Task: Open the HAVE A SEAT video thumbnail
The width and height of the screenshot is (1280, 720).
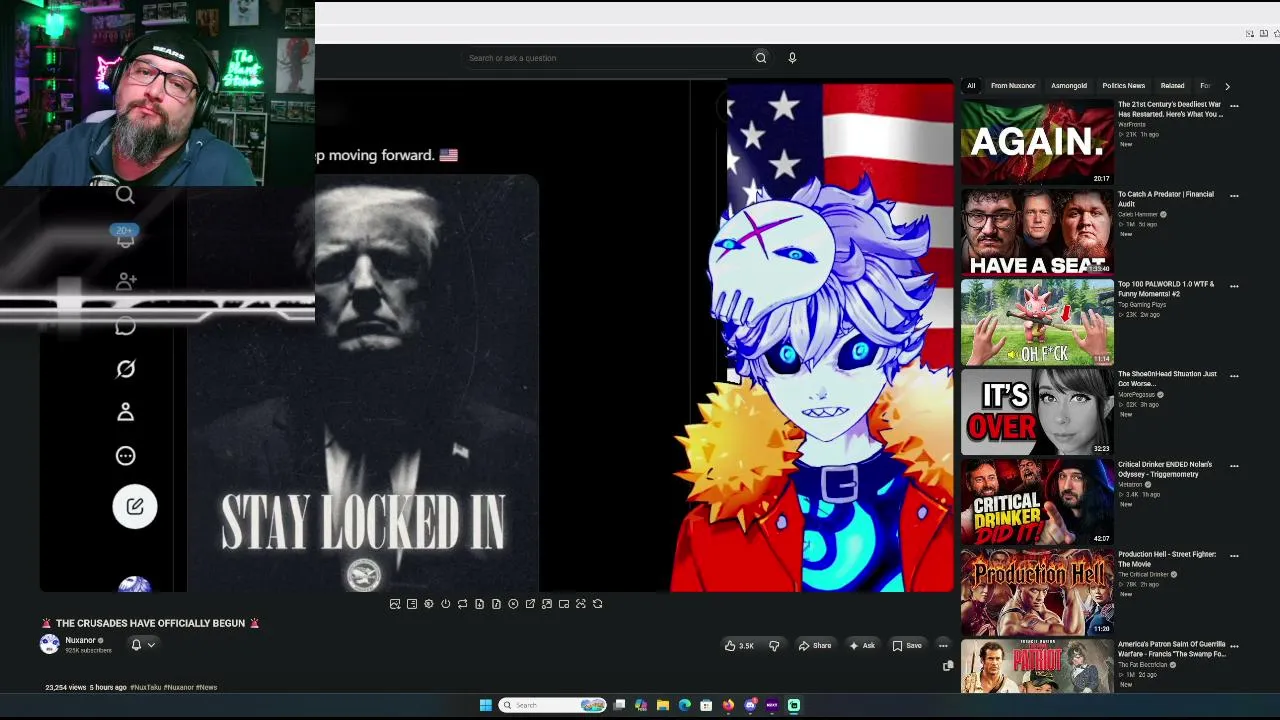Action: [1037, 232]
